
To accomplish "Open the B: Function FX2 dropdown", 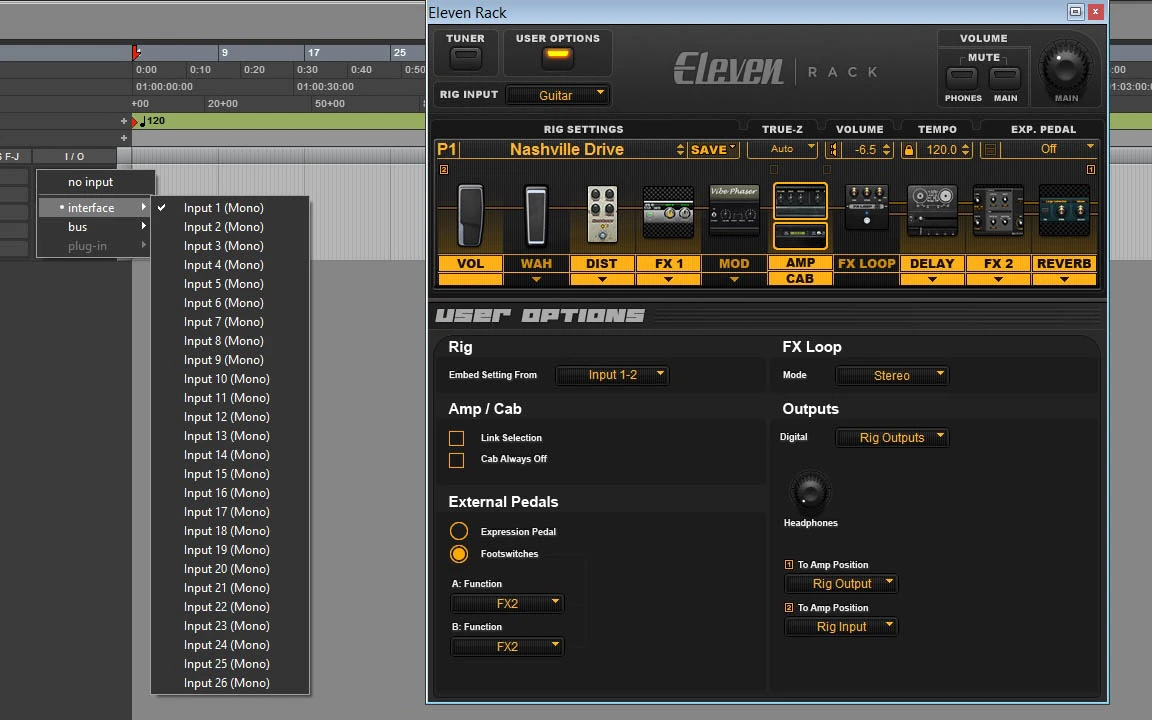I will pyautogui.click(x=507, y=647).
